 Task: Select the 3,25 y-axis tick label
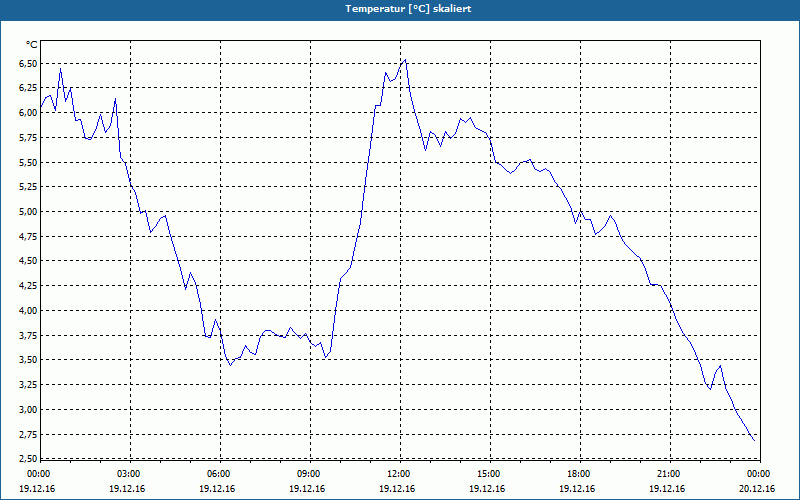point(28,385)
